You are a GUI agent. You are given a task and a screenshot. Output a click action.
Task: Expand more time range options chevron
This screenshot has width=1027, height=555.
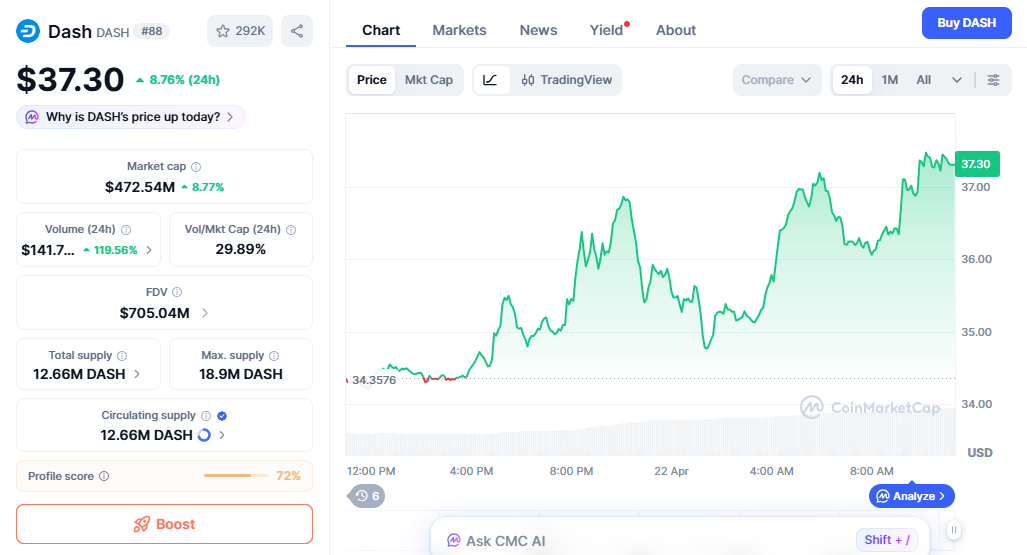tap(957, 80)
